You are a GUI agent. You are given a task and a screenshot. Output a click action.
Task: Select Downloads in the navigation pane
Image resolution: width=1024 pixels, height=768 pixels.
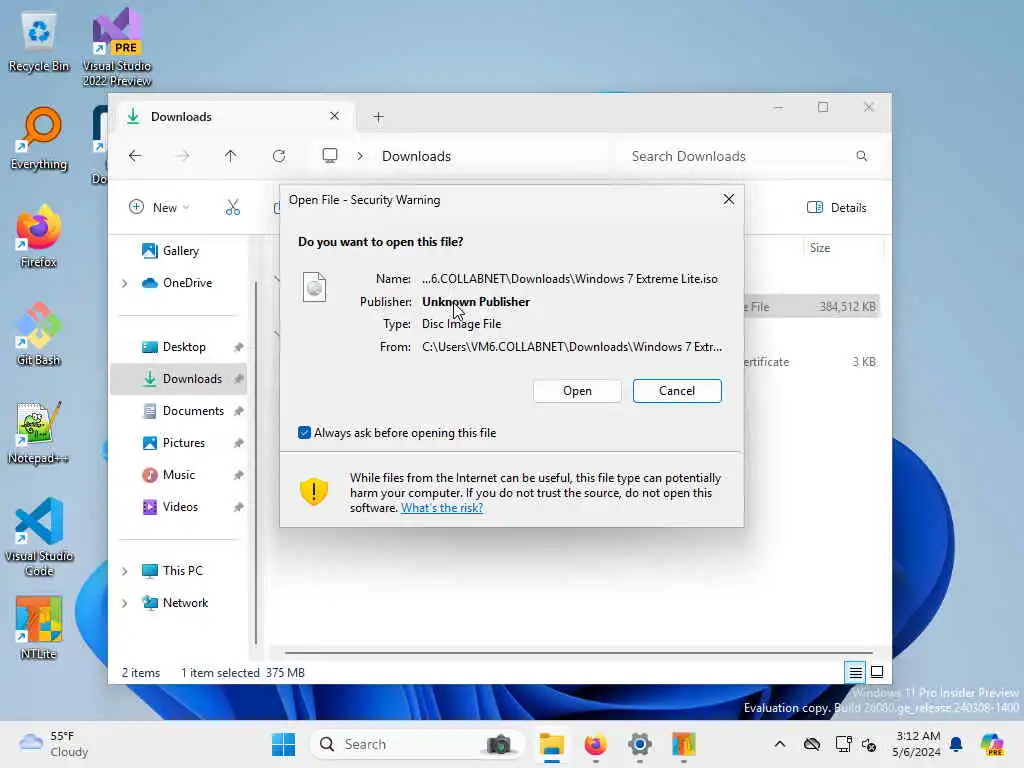click(180, 379)
